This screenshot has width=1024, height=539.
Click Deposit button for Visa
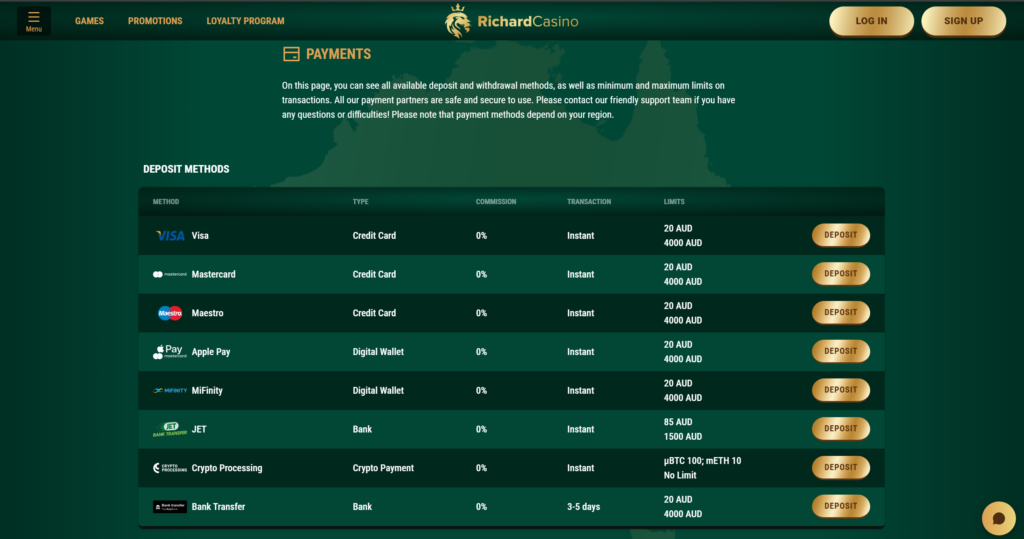[x=840, y=235]
